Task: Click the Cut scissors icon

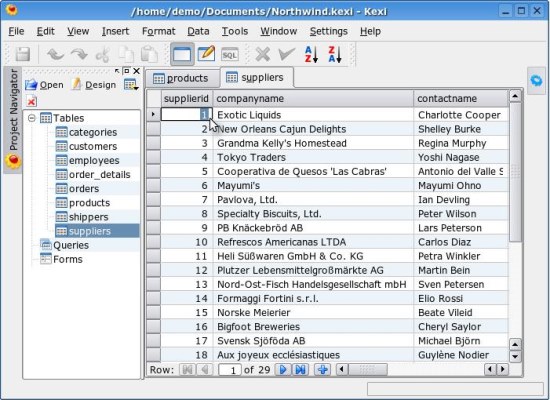Action: pyautogui.click(x=102, y=54)
